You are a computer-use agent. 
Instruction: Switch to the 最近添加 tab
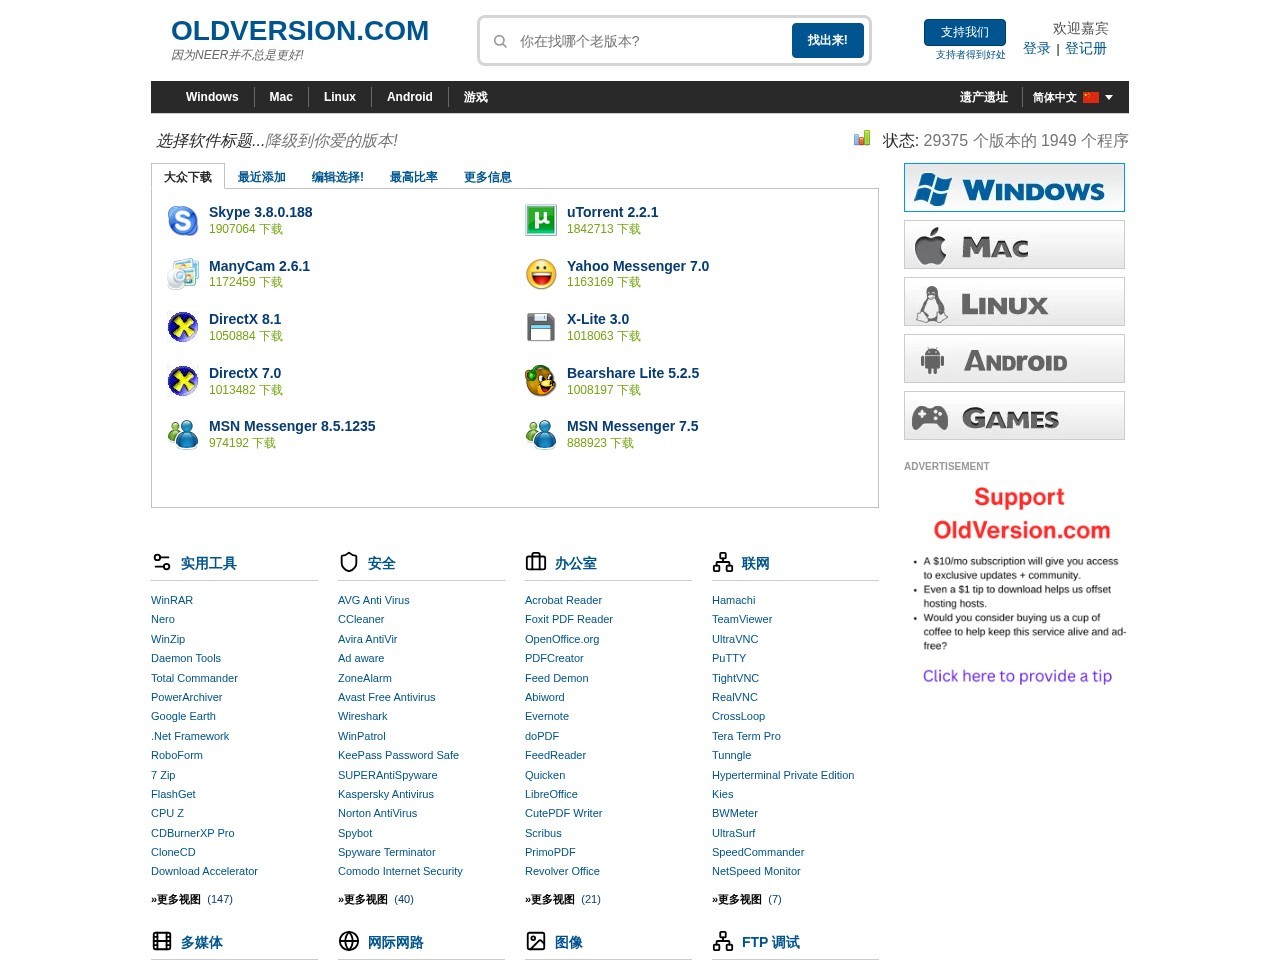[x=262, y=177]
